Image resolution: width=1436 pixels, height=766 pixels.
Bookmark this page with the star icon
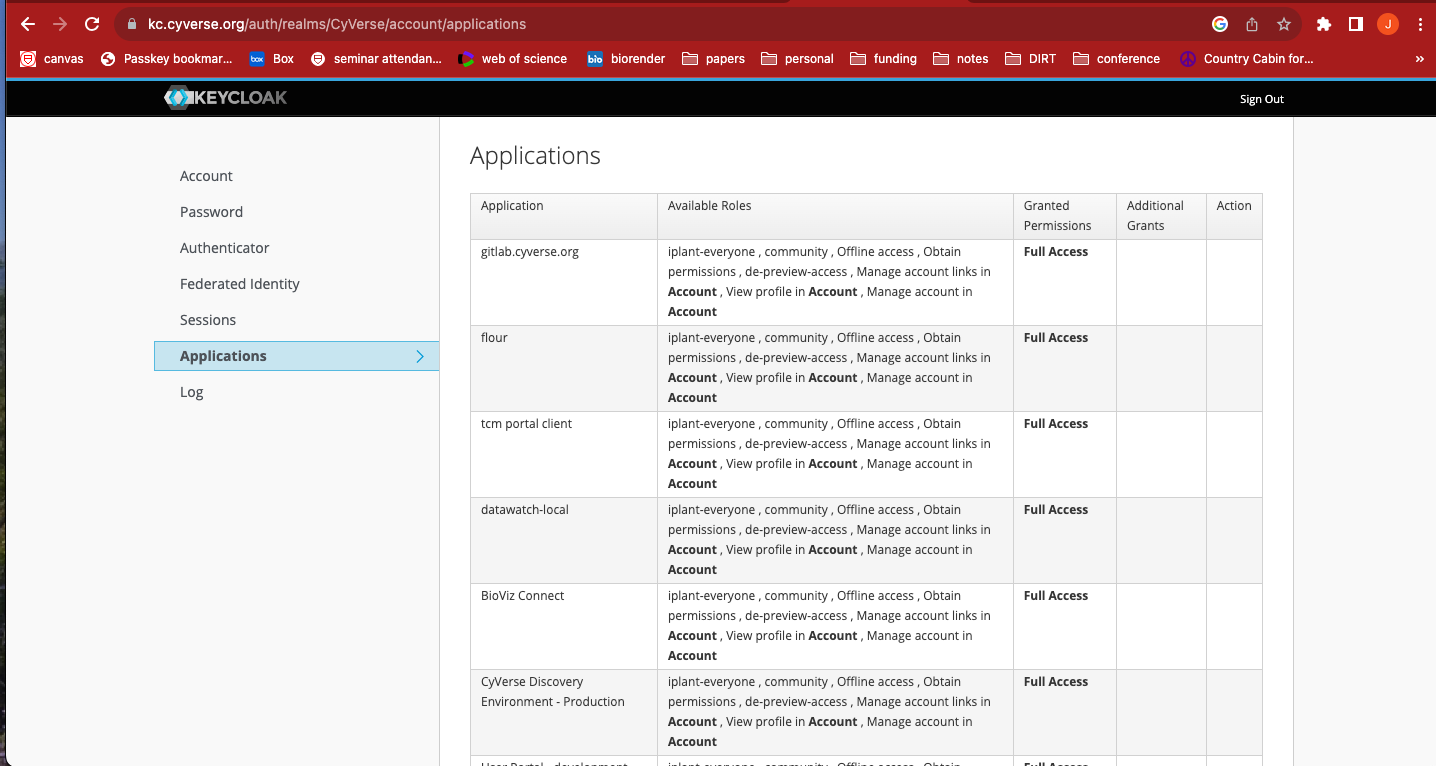pyautogui.click(x=1283, y=24)
